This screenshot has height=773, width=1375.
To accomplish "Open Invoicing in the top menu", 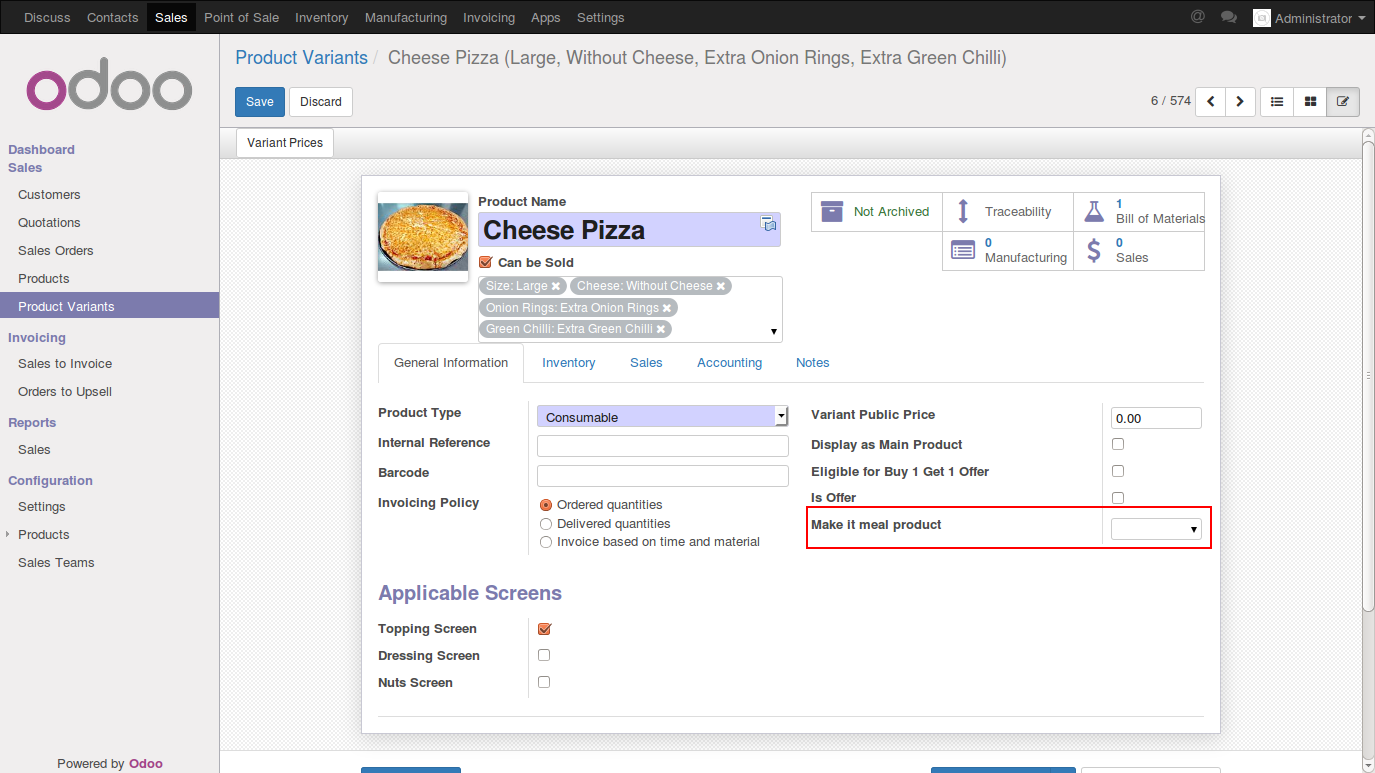I will [x=489, y=17].
